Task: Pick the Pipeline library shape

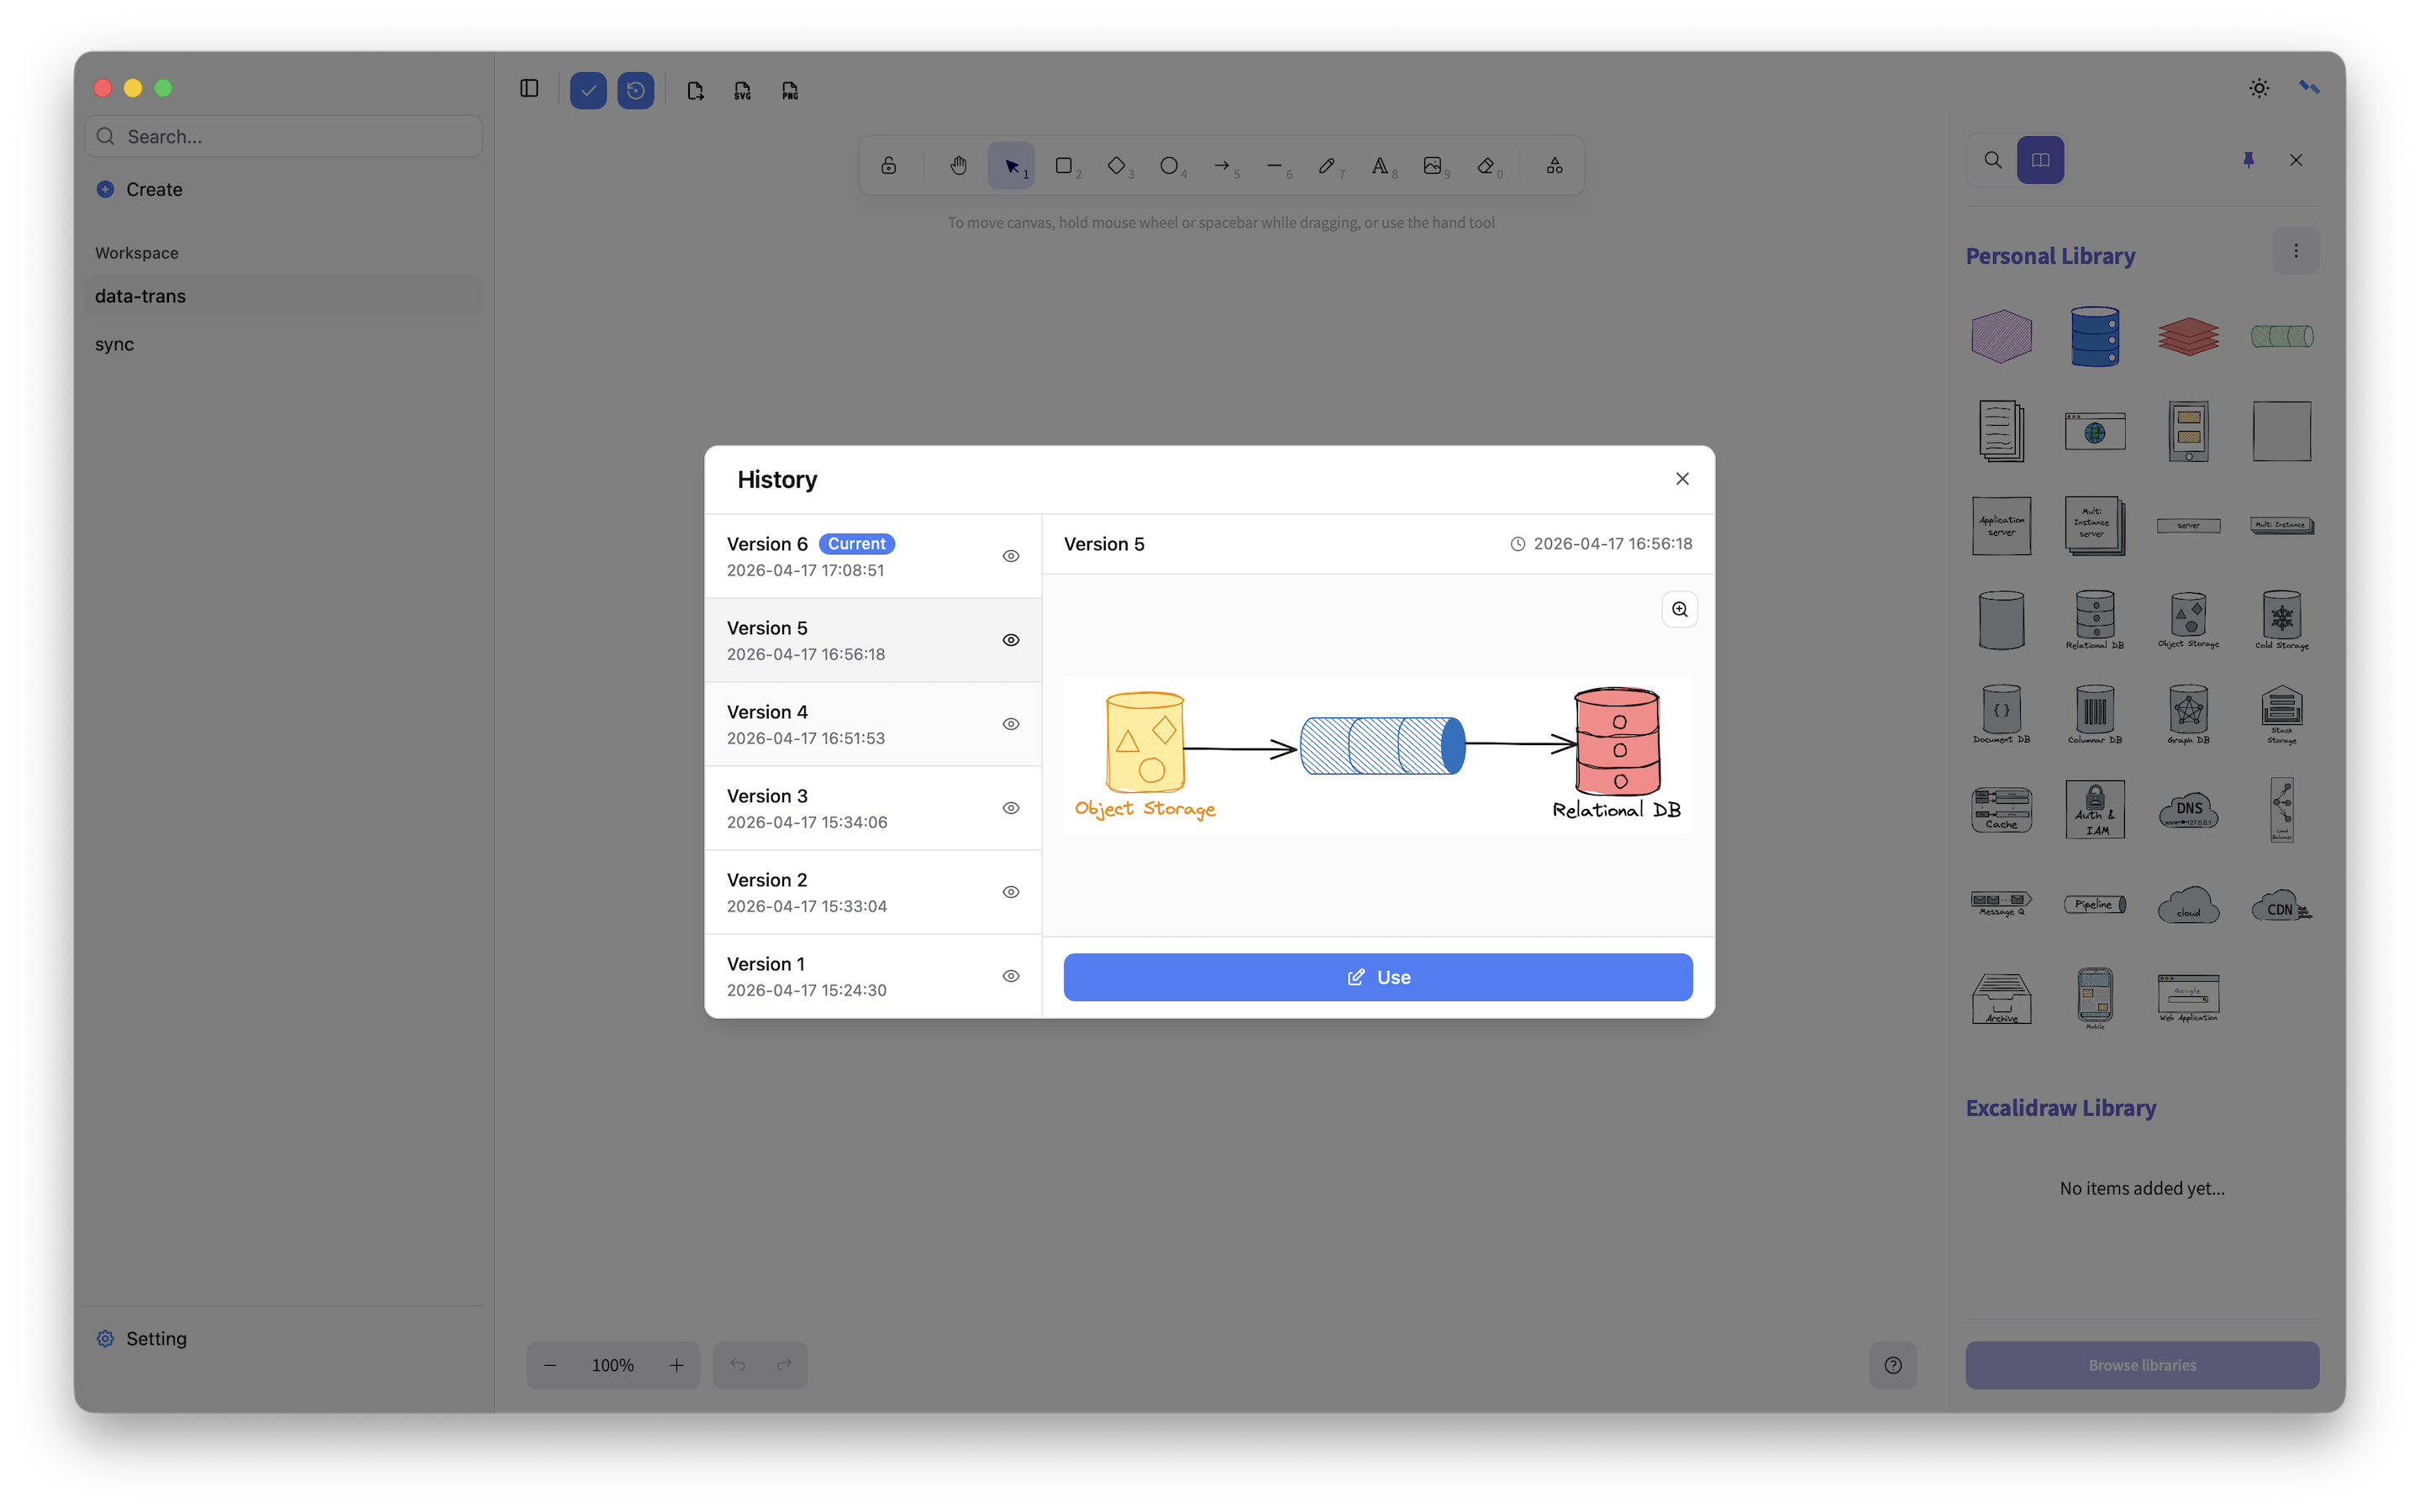Action: 2095,904
